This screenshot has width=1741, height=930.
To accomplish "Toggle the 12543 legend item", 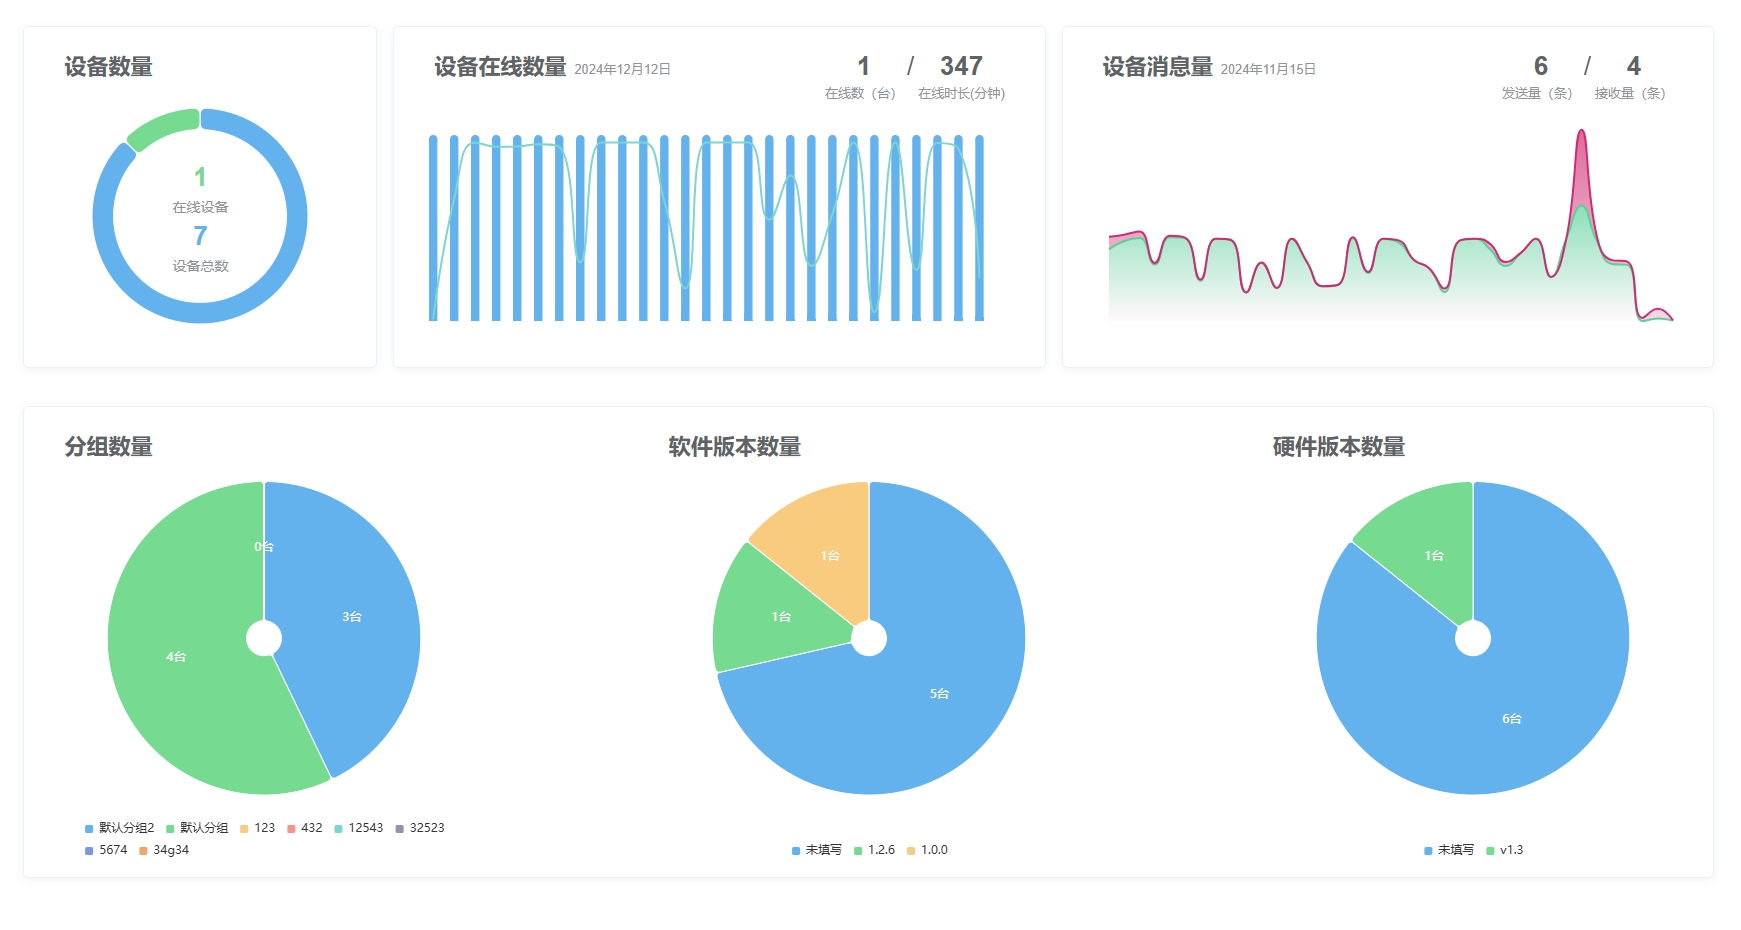I will (358, 828).
